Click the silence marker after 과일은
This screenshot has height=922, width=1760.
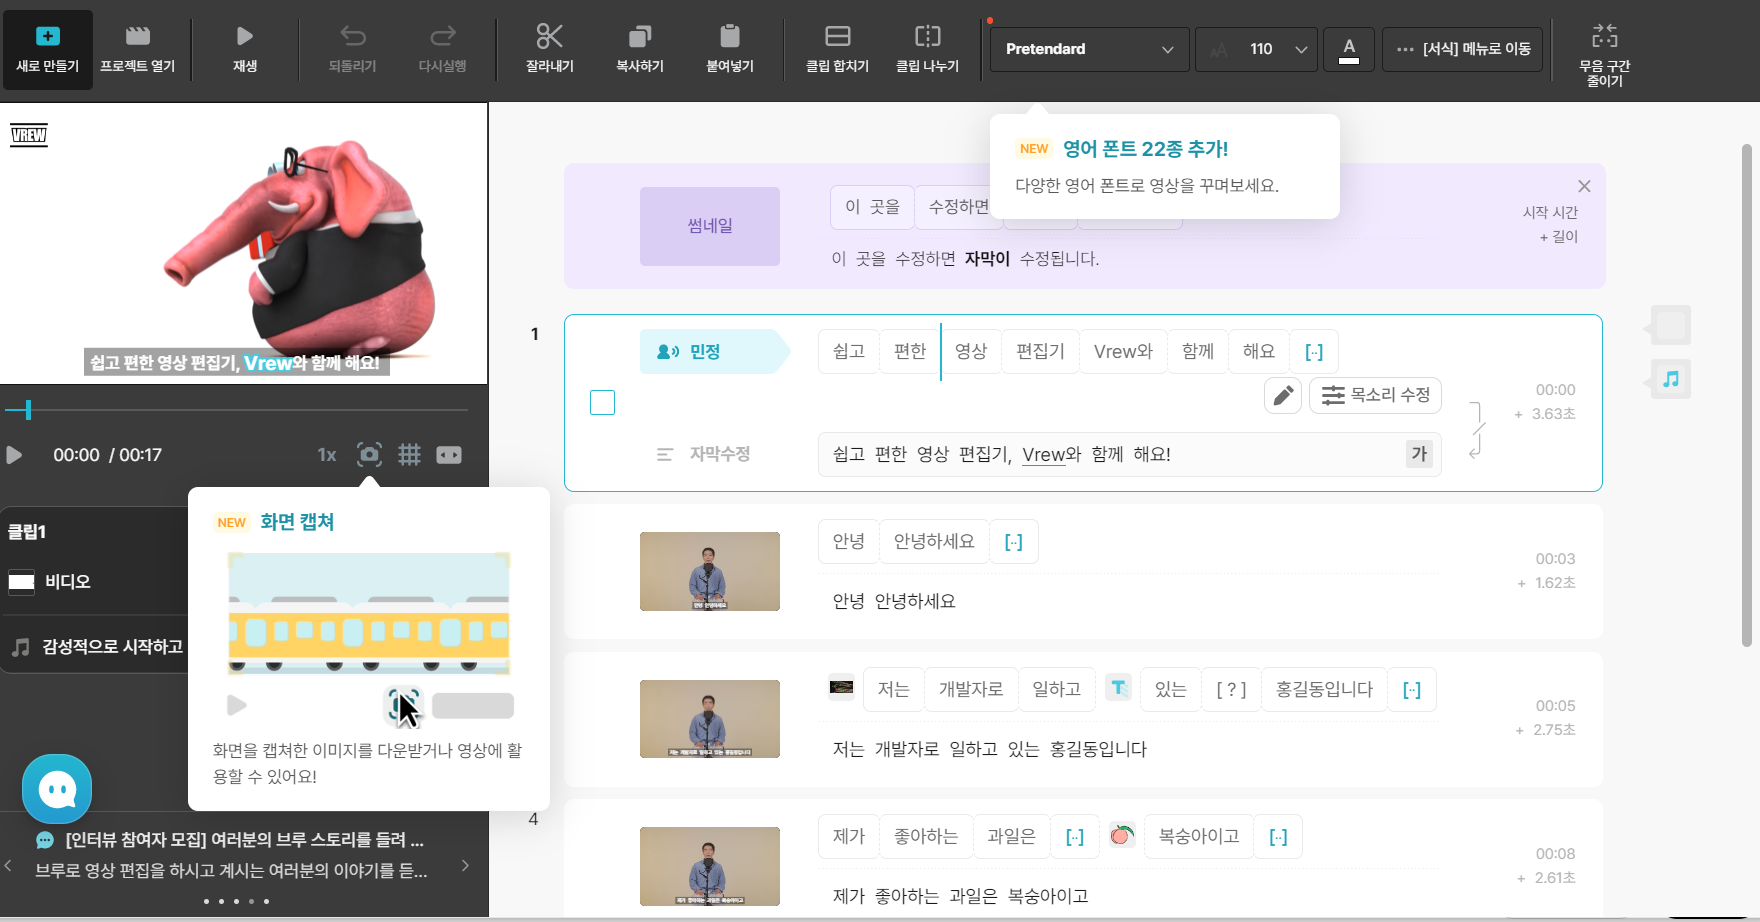[1075, 836]
